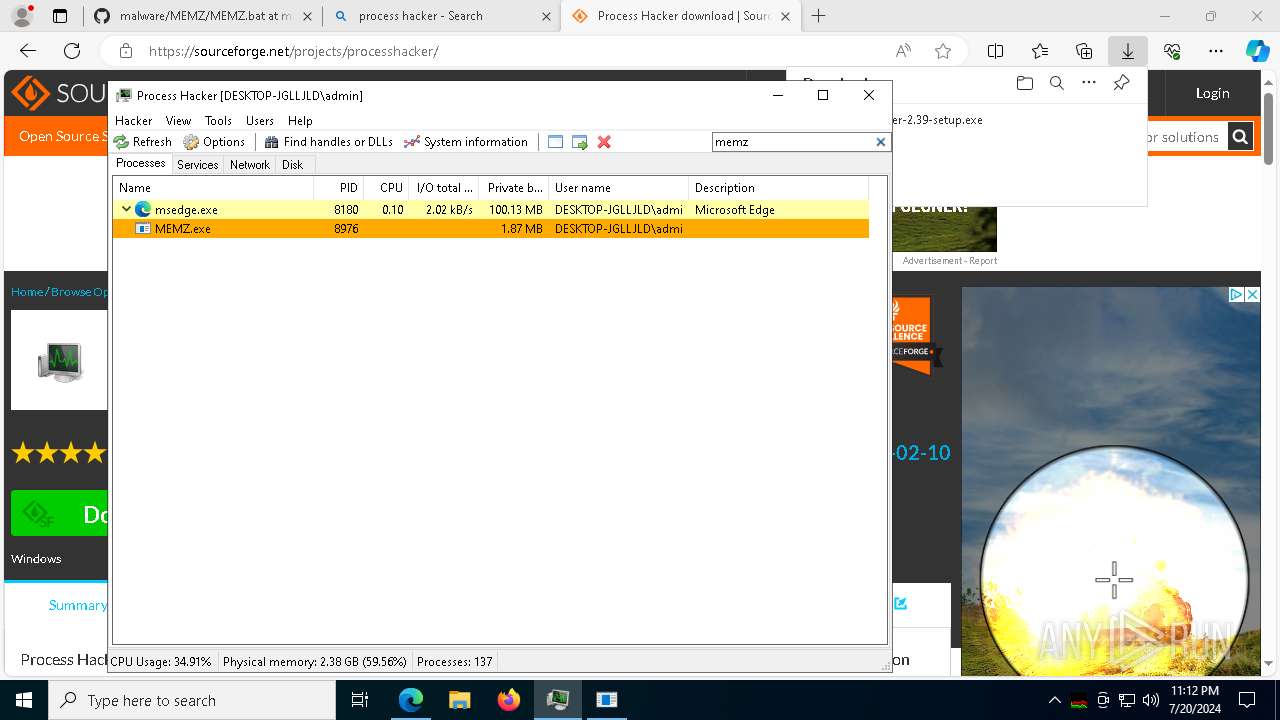
Task: Sort by the PID column header
Action: pyautogui.click(x=338, y=187)
